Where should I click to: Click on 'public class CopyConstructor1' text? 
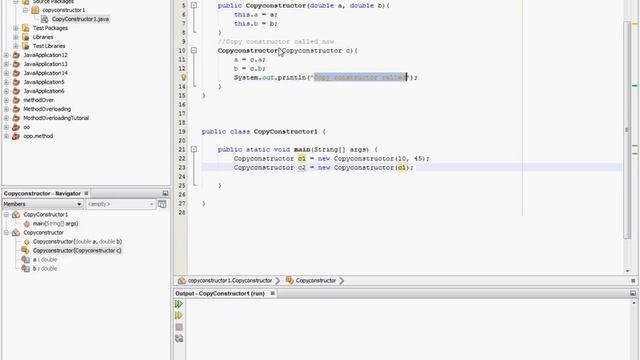tap(260, 131)
